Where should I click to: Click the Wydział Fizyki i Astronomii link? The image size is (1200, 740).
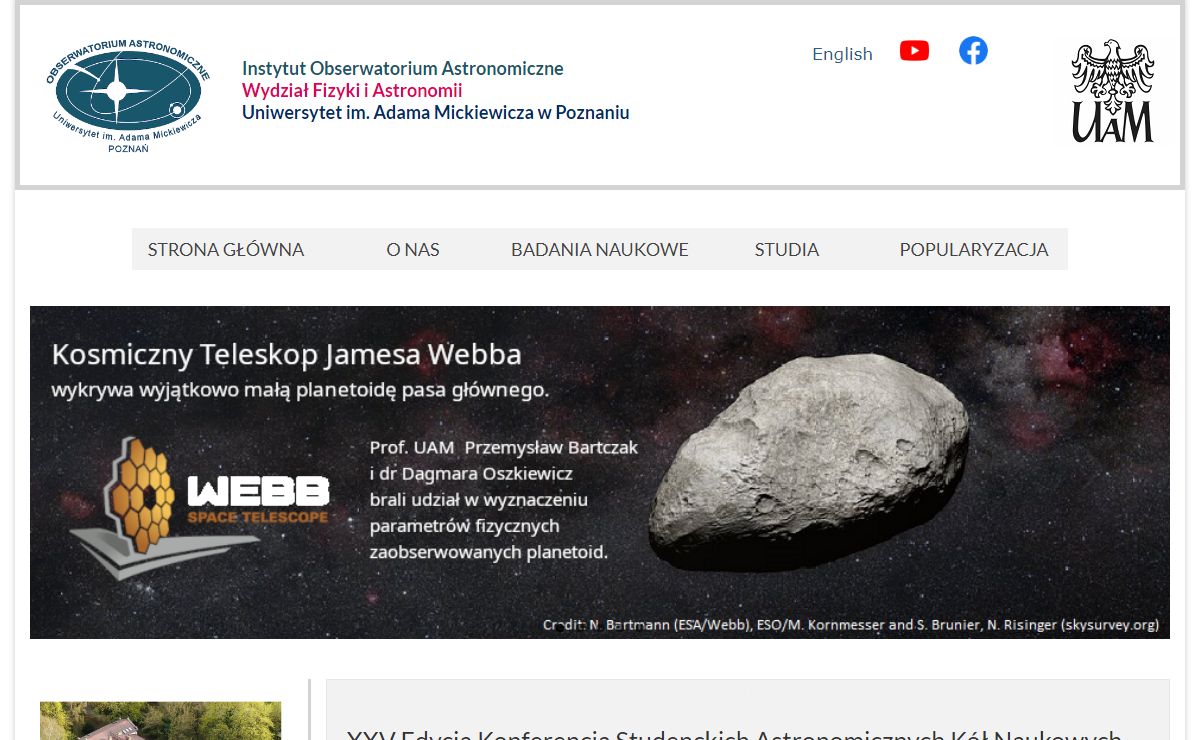tap(352, 91)
